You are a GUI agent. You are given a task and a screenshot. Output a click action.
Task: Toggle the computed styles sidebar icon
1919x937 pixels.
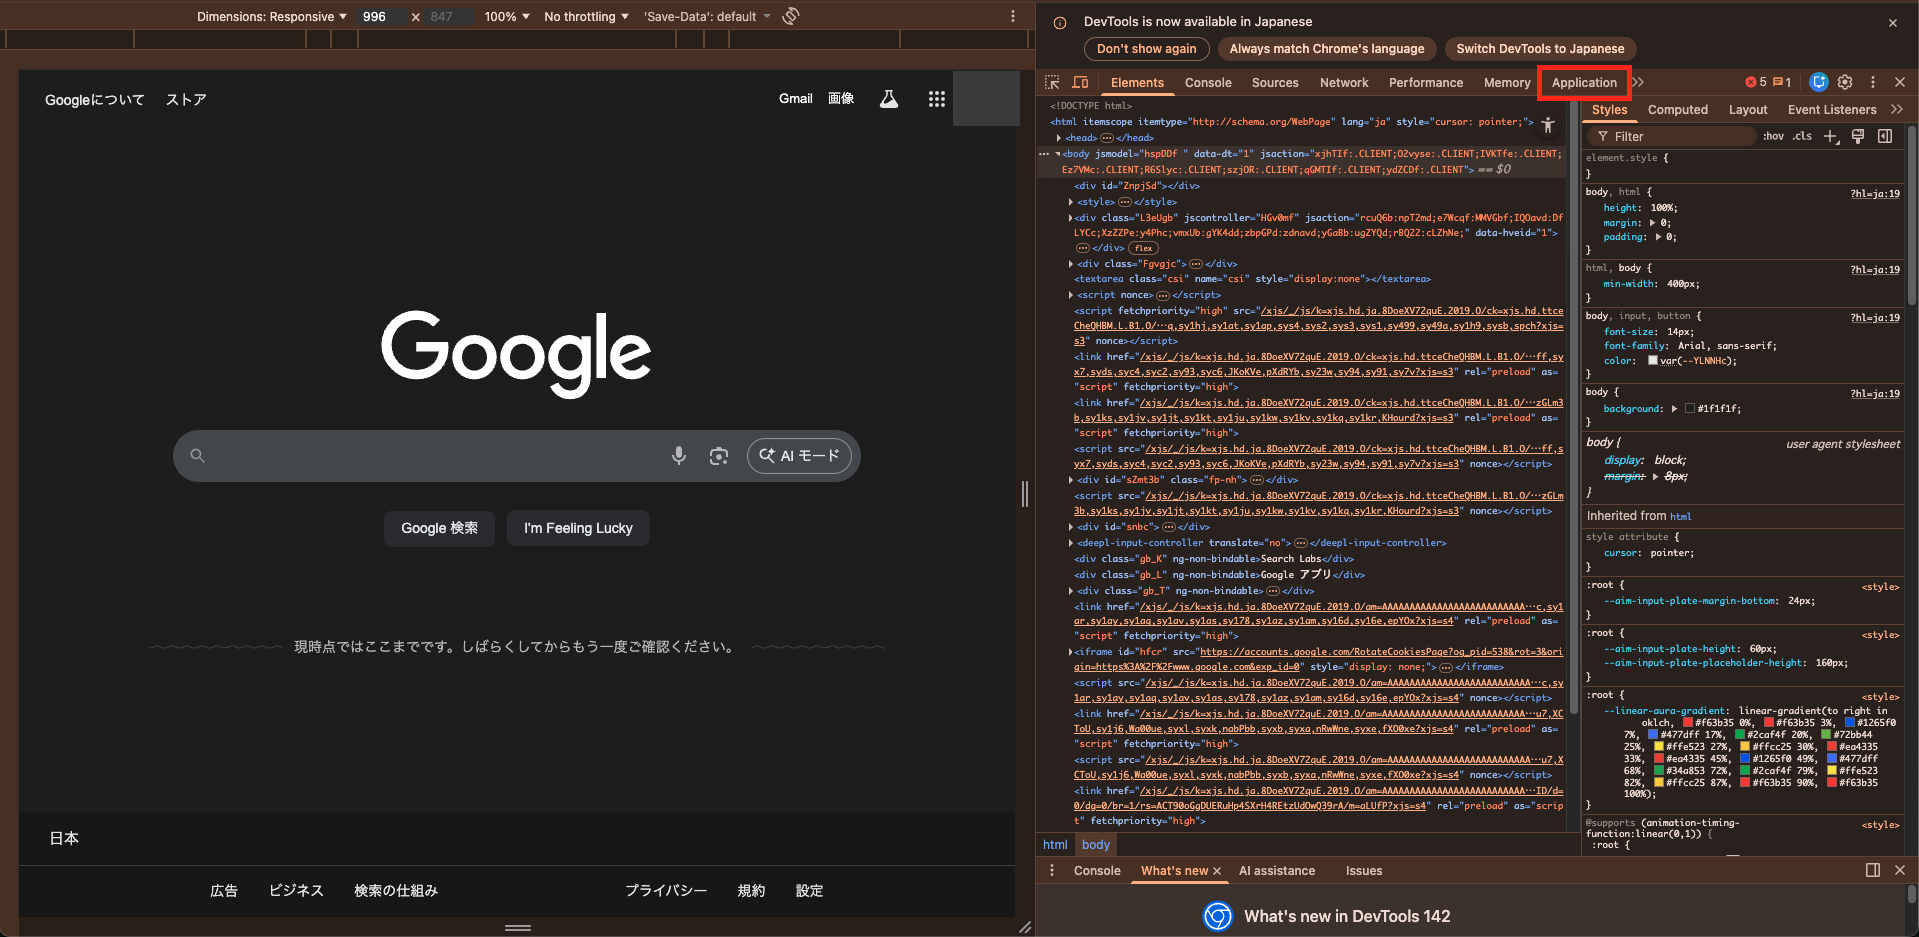(1885, 137)
